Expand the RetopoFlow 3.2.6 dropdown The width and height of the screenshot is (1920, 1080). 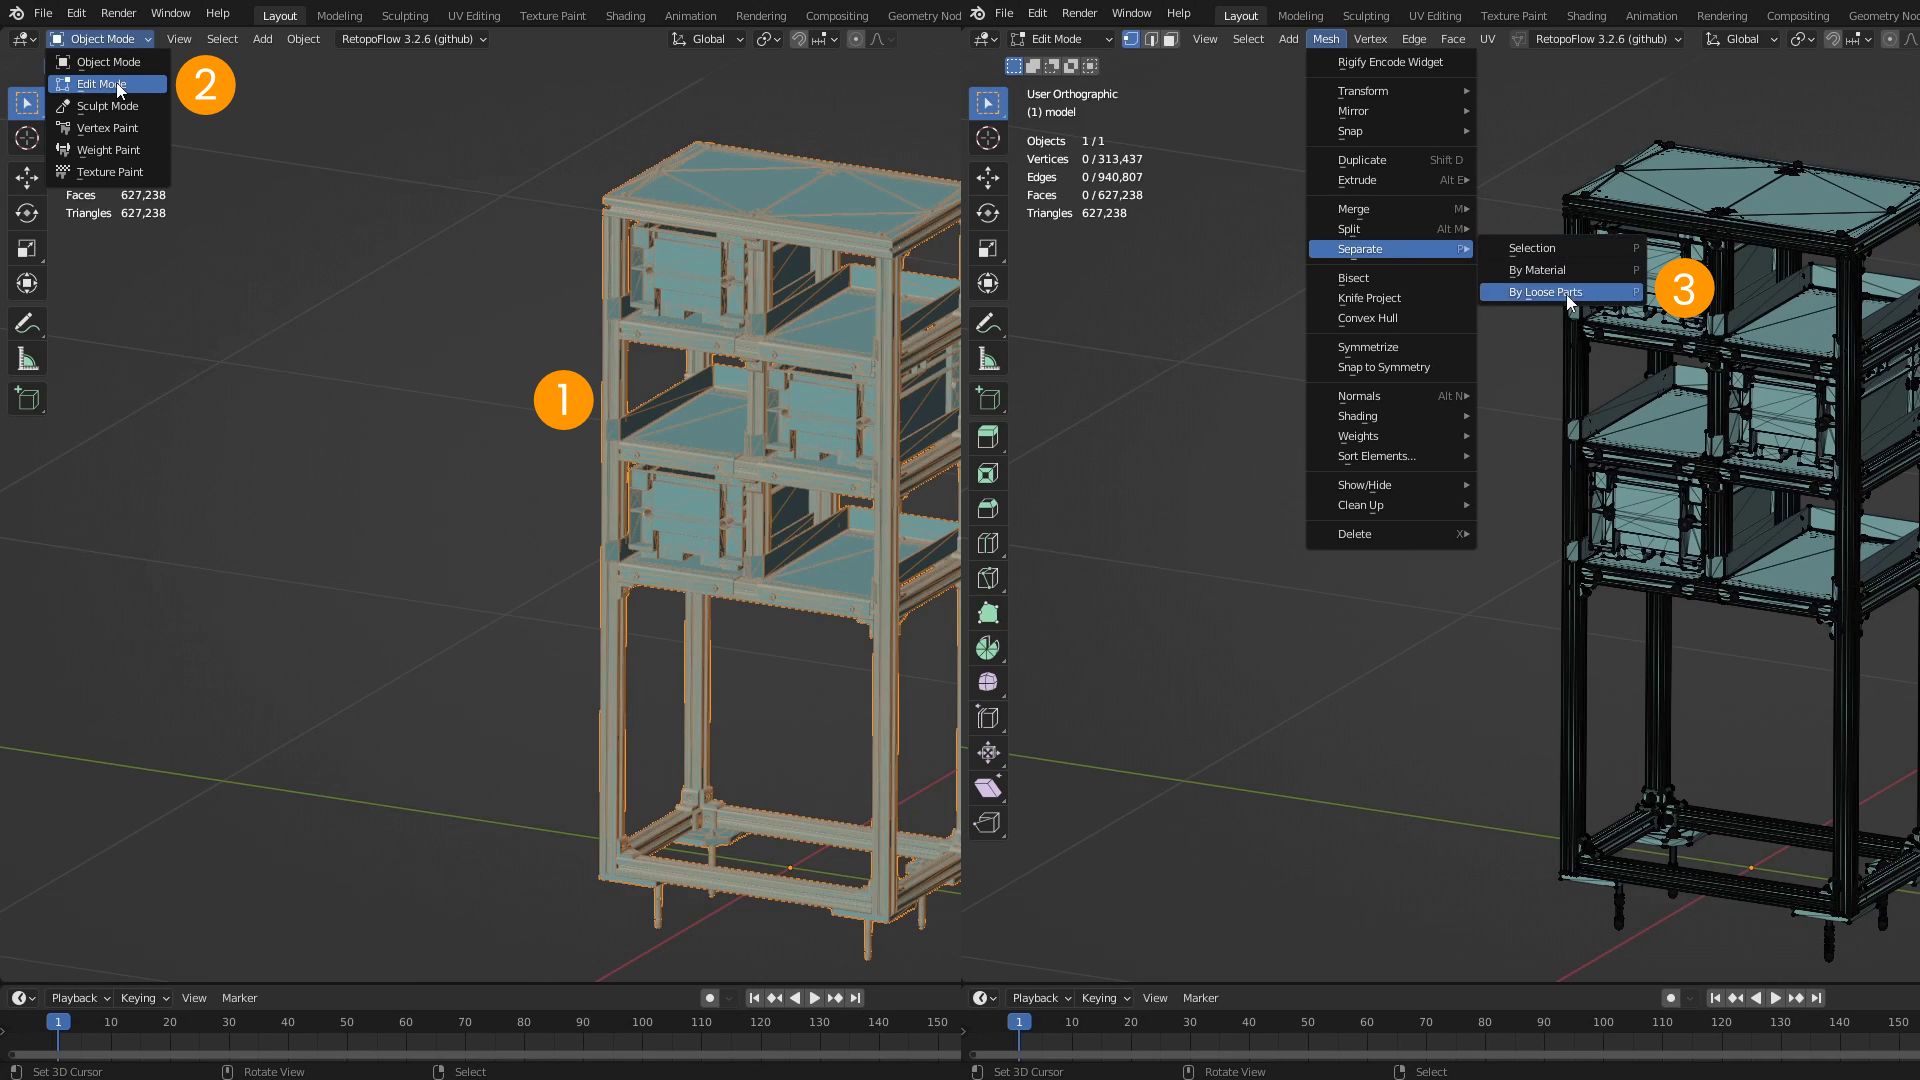coord(412,39)
